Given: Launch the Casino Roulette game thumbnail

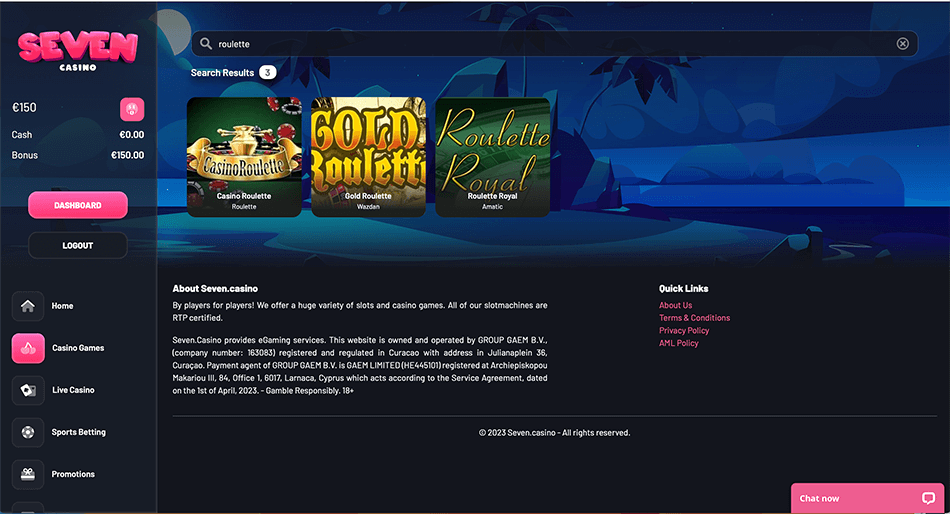Looking at the screenshot, I should pyautogui.click(x=244, y=157).
